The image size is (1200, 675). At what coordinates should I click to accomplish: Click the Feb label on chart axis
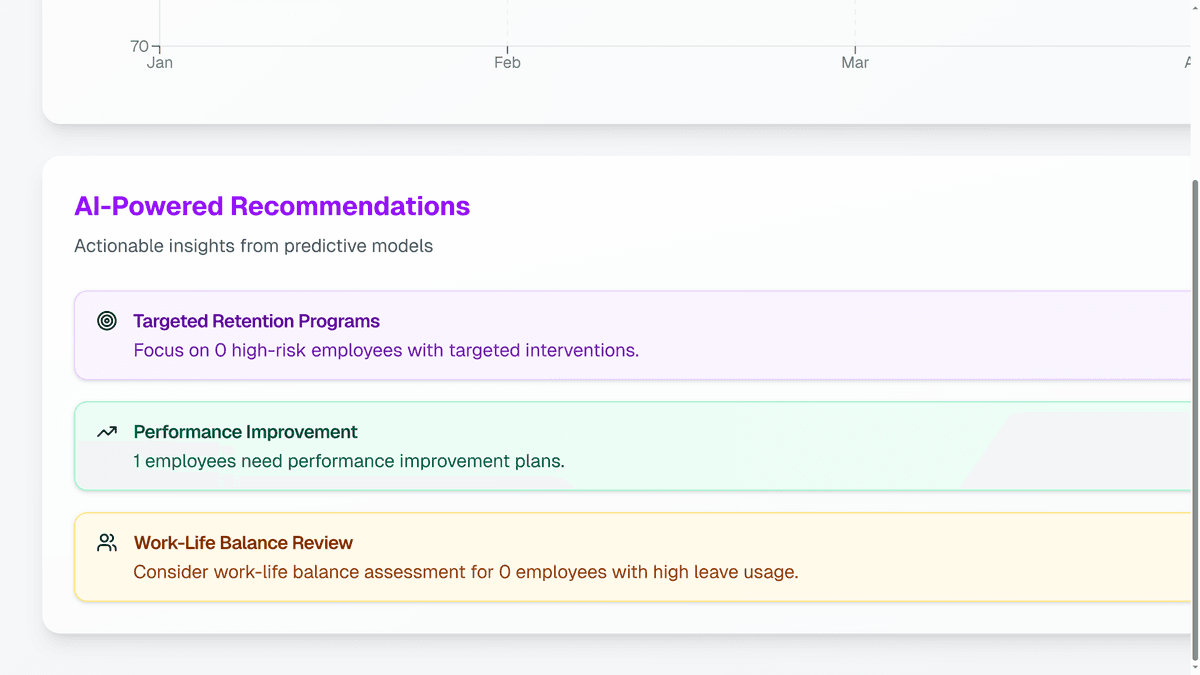pyautogui.click(x=507, y=63)
